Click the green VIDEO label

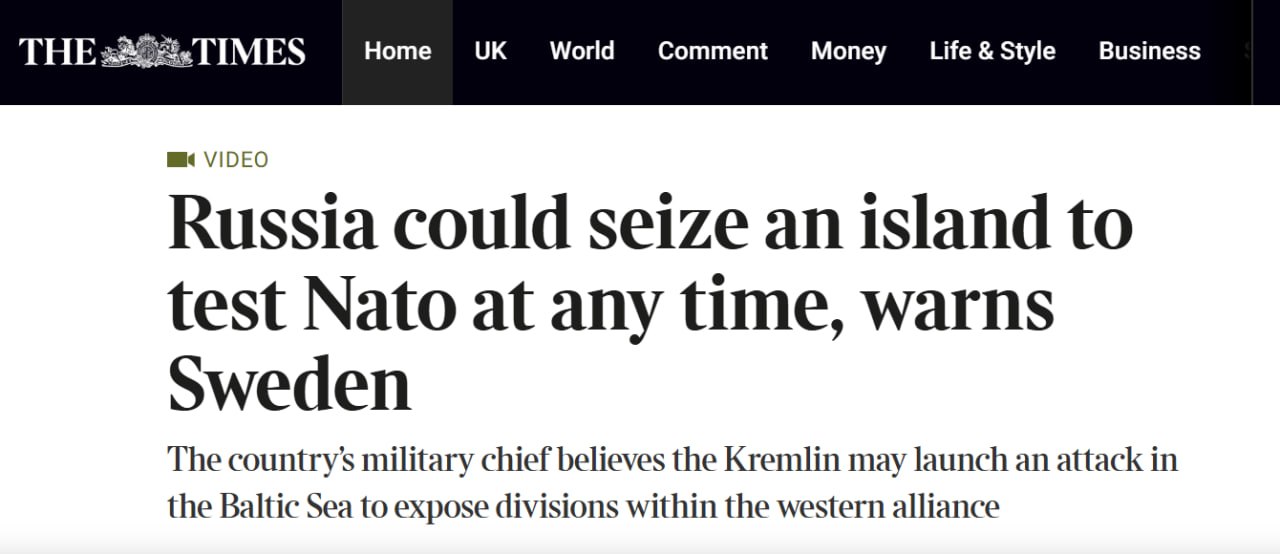tap(236, 160)
